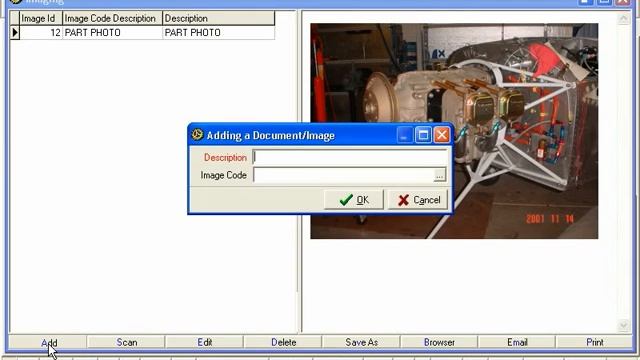The width and height of the screenshot is (640, 360).
Task: Click the Email button
Action: point(517,342)
